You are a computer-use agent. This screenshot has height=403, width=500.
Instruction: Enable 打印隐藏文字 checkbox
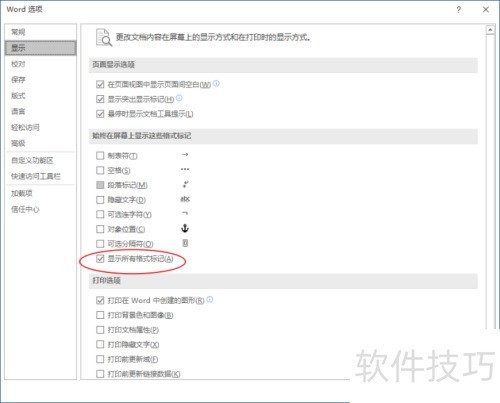point(100,344)
